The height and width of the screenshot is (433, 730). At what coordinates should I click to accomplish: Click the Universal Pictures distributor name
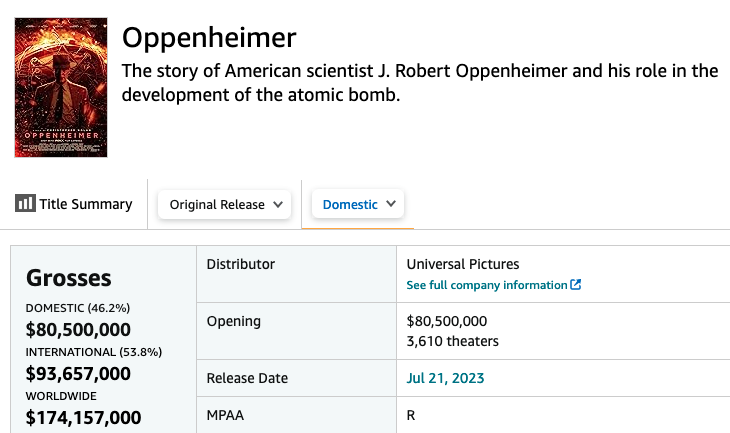tap(463, 264)
